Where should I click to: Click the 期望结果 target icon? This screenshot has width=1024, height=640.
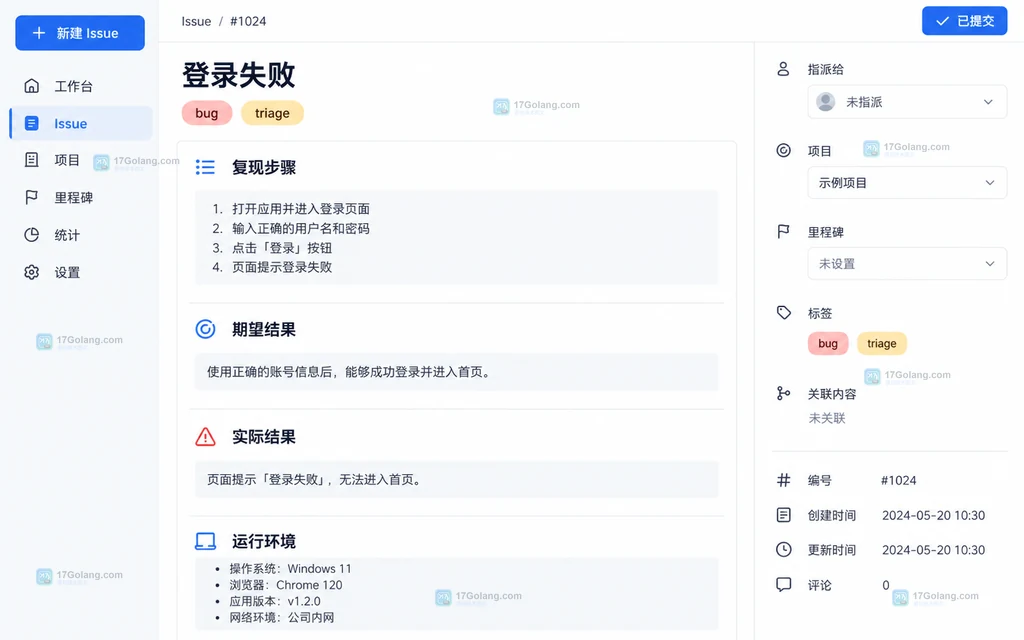tap(205, 329)
